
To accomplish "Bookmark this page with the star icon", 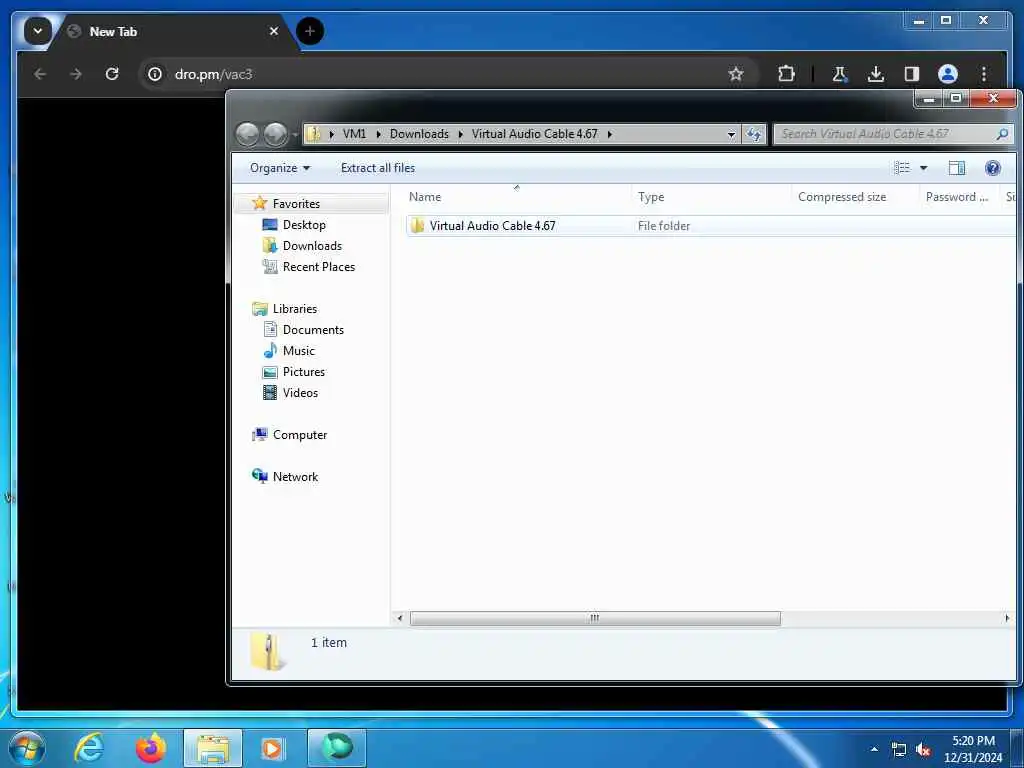I will (736, 74).
